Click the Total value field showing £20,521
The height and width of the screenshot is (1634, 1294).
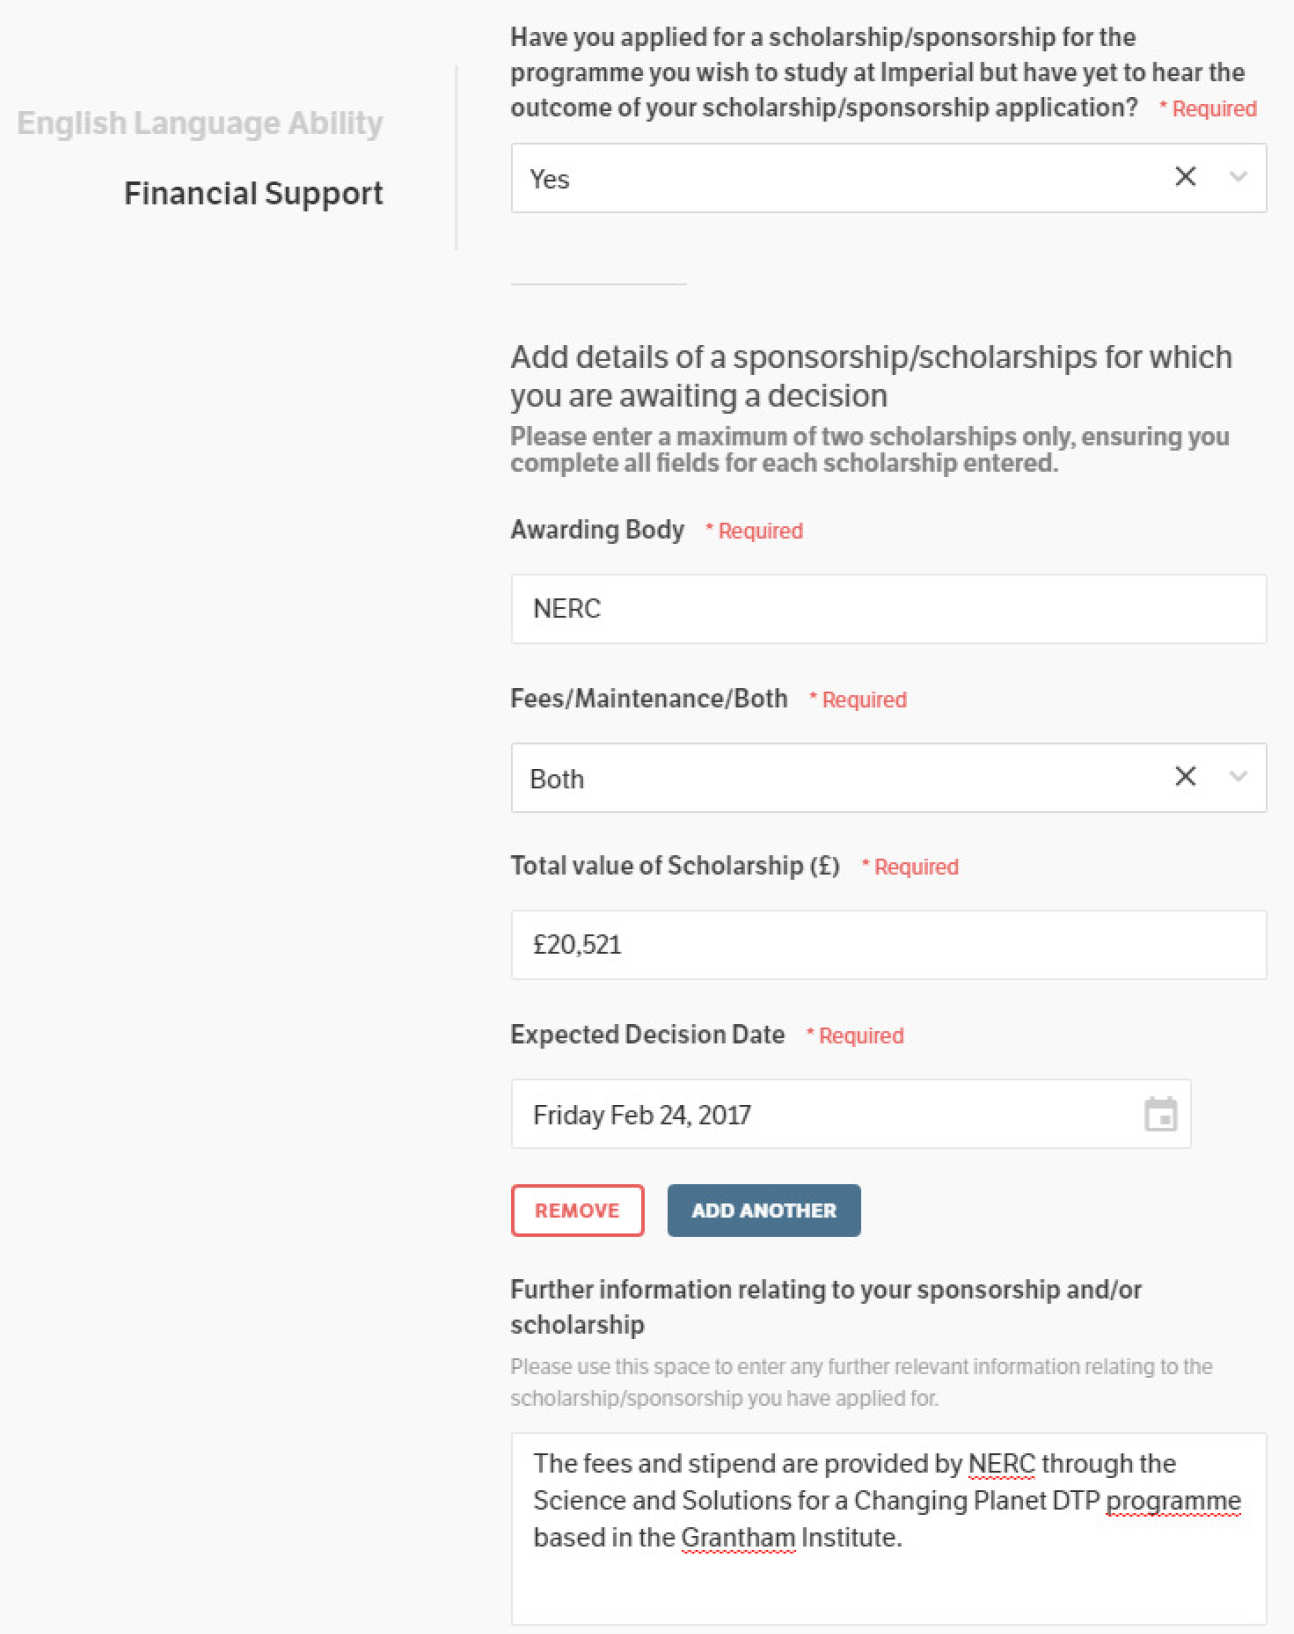[x=888, y=945]
